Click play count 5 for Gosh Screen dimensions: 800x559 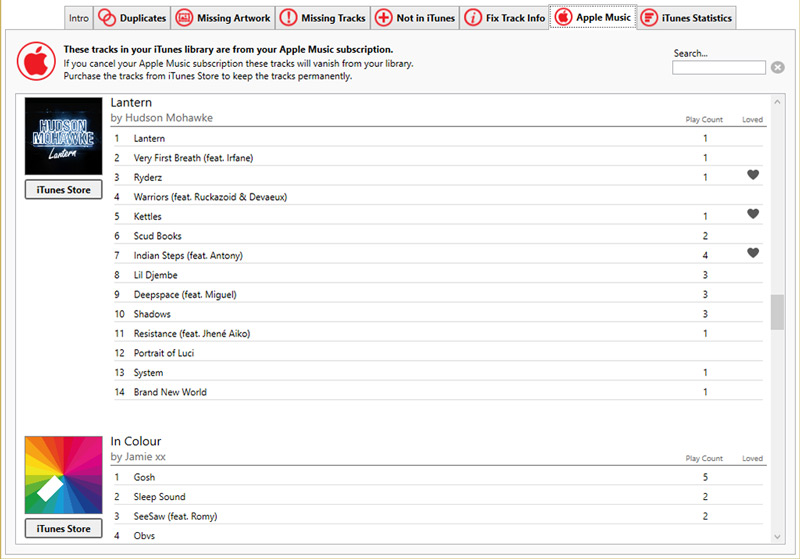705,477
